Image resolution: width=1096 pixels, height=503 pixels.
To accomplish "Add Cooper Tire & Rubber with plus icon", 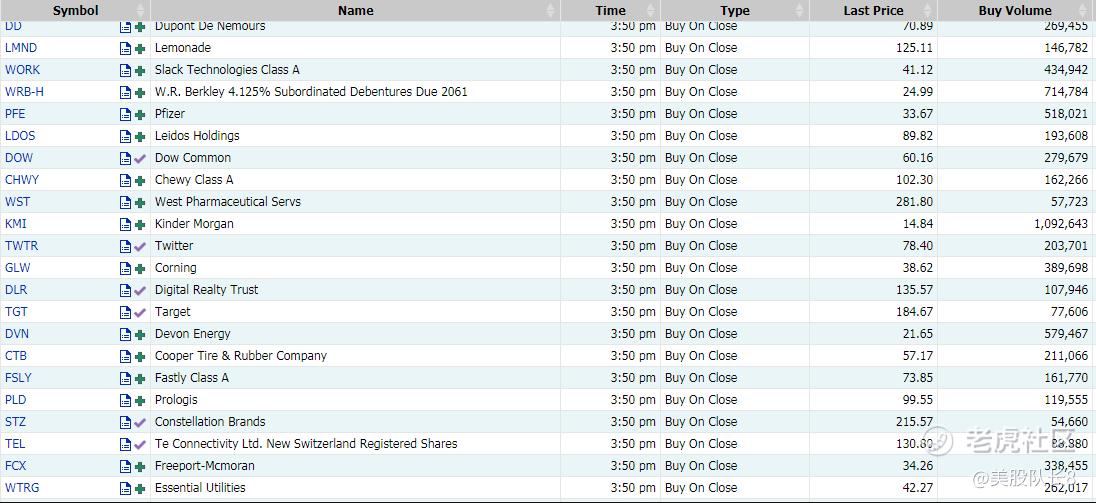I will (x=140, y=357).
